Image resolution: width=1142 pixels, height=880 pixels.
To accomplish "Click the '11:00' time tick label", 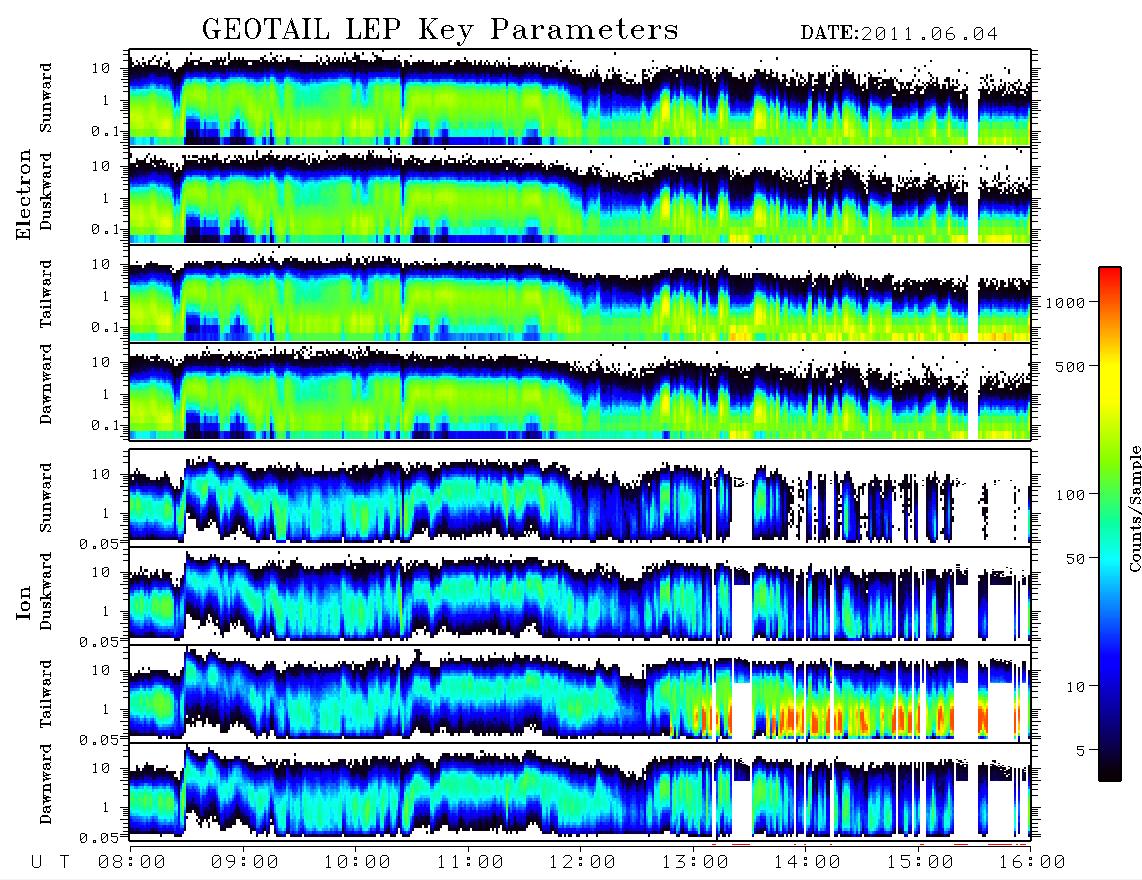I will coord(470,862).
